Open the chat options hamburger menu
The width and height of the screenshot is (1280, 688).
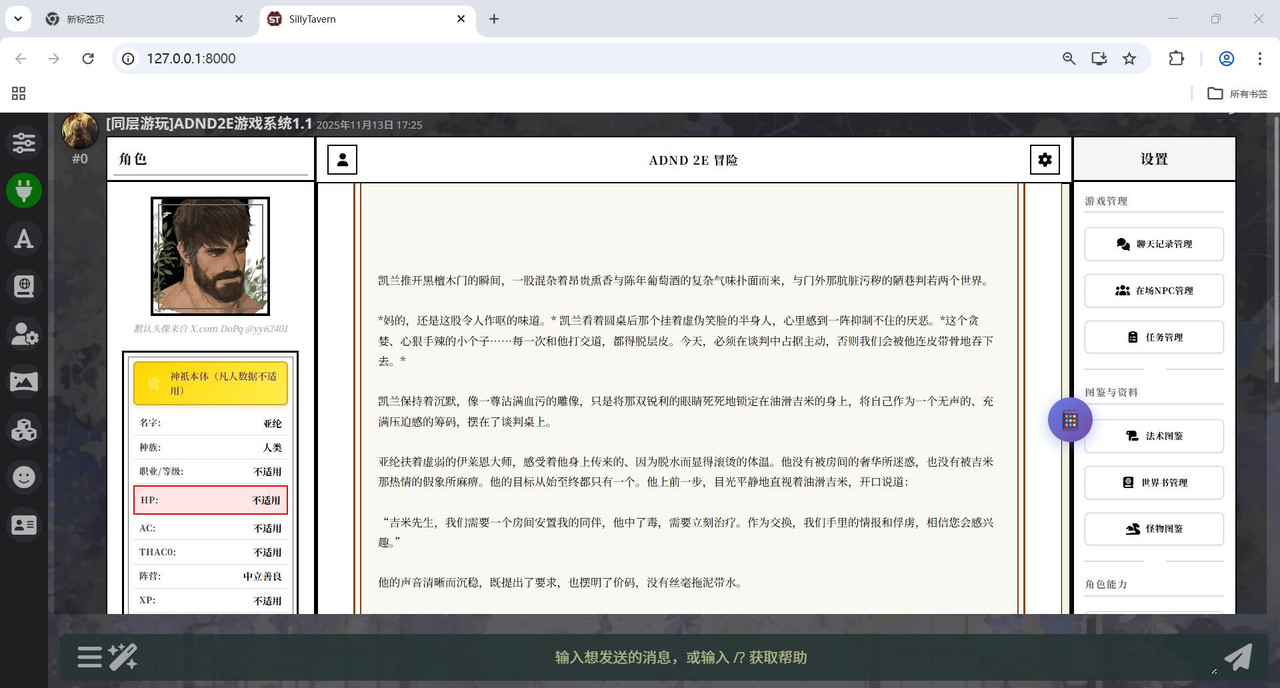click(x=90, y=657)
